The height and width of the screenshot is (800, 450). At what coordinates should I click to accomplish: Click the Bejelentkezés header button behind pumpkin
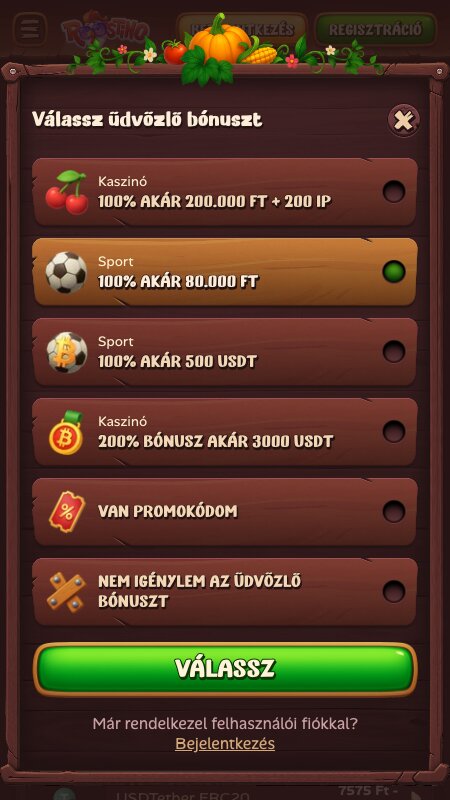coord(242,30)
